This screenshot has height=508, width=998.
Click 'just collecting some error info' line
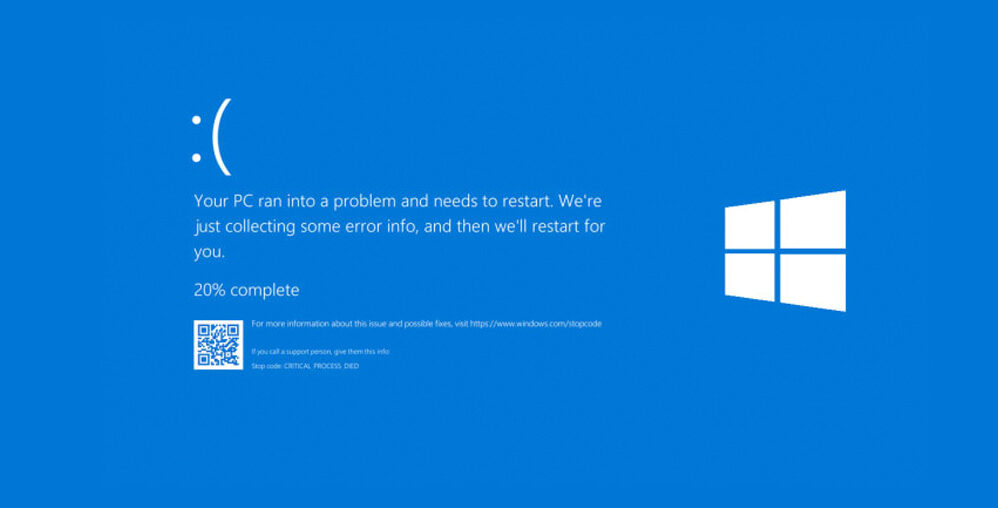point(399,227)
